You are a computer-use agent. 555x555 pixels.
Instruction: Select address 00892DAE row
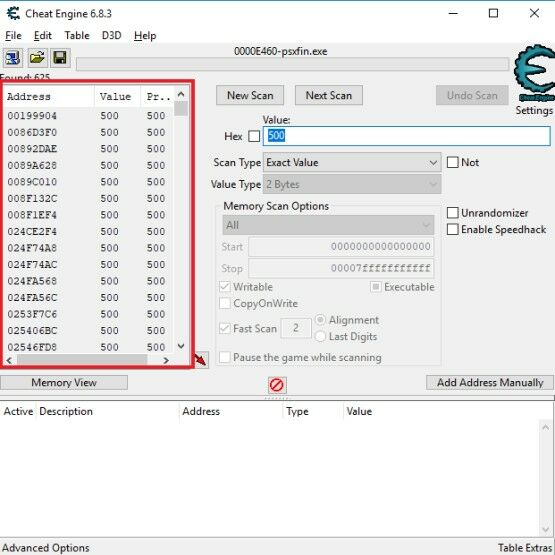pos(88,149)
